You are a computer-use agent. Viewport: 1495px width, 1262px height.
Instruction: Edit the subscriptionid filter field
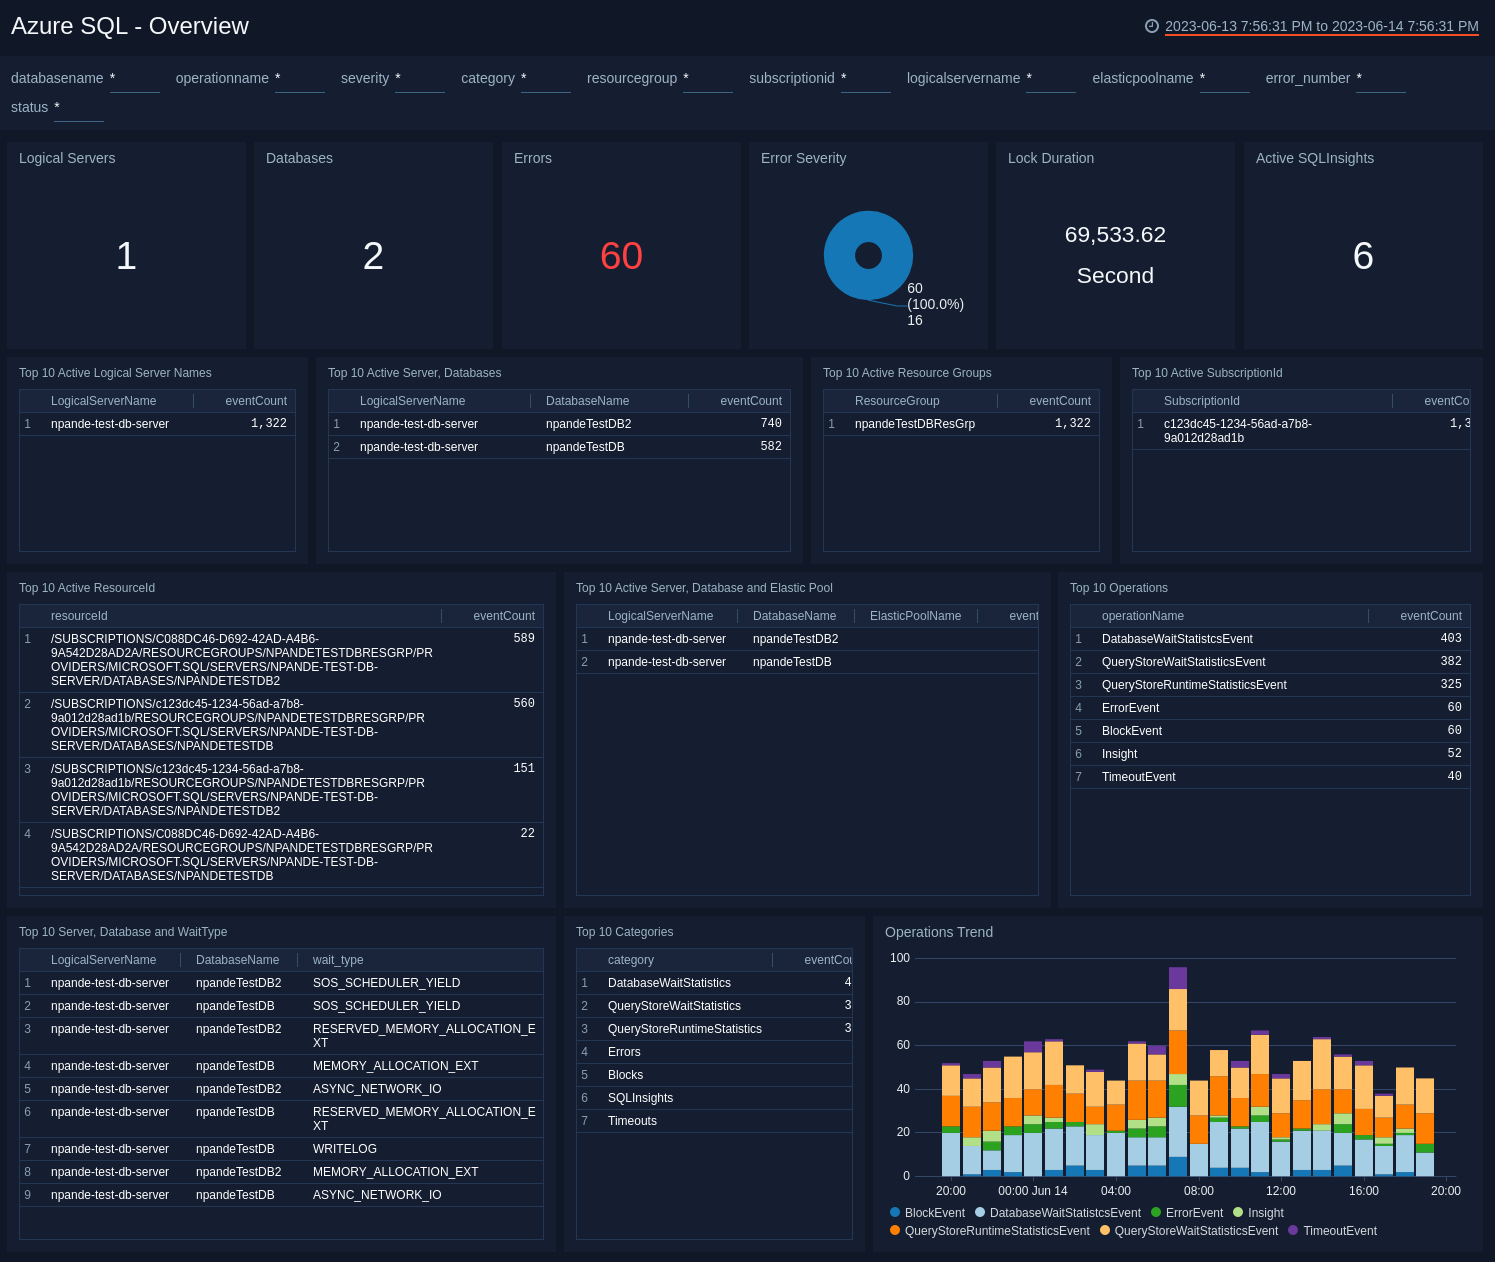[866, 78]
